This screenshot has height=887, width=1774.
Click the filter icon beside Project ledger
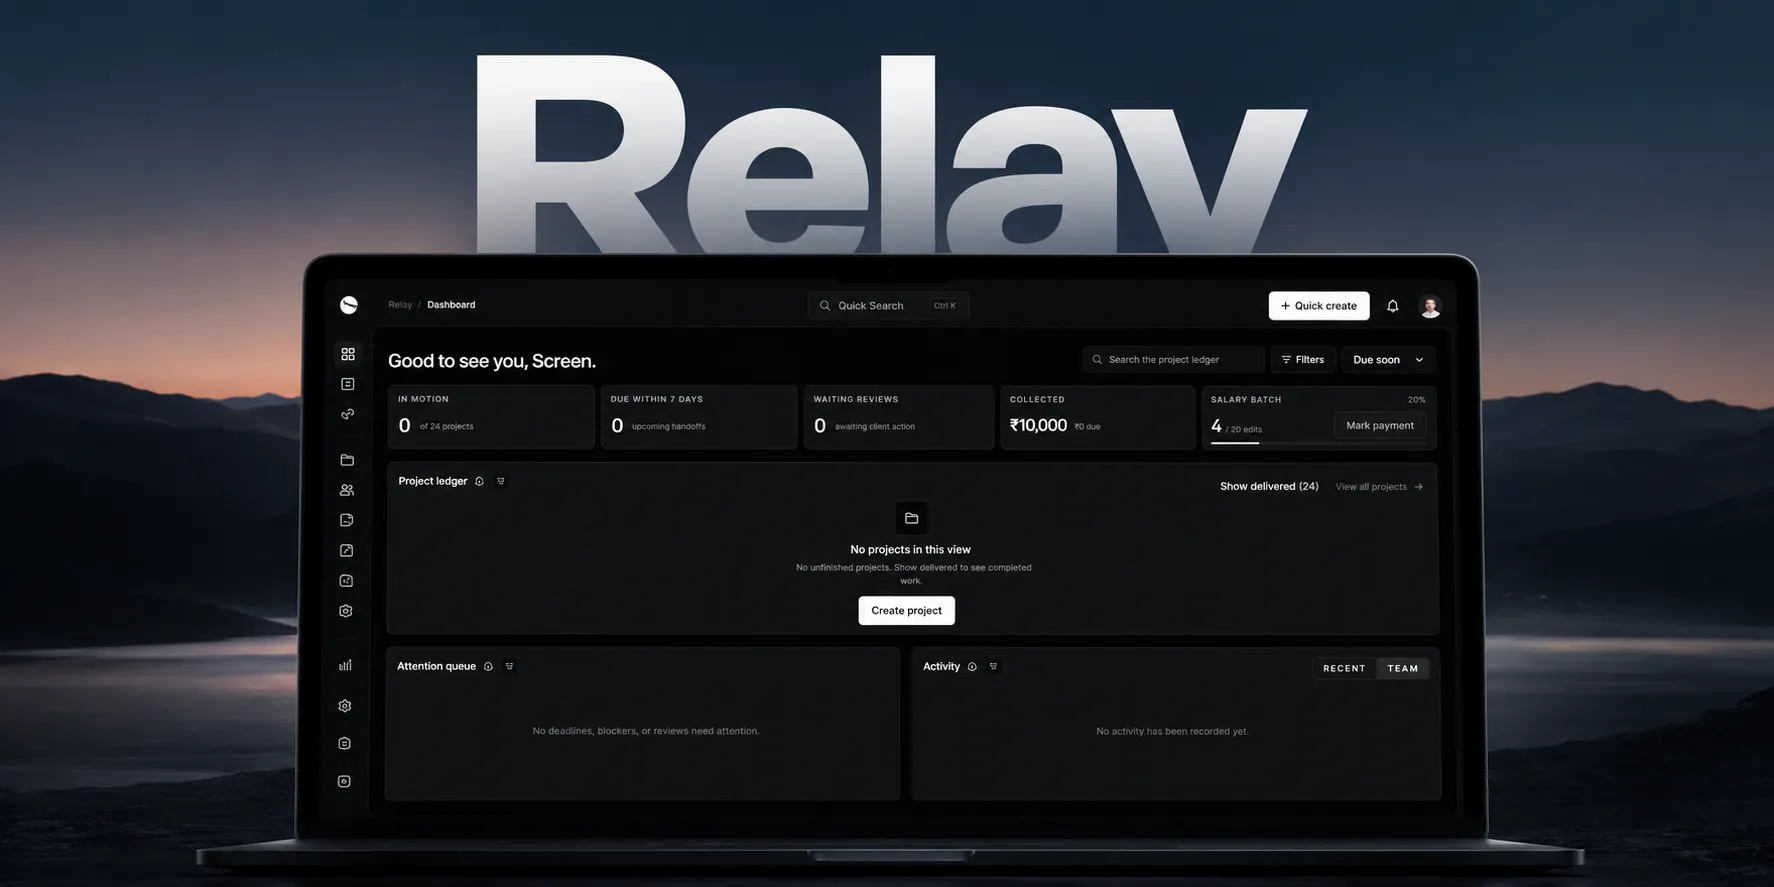501,482
